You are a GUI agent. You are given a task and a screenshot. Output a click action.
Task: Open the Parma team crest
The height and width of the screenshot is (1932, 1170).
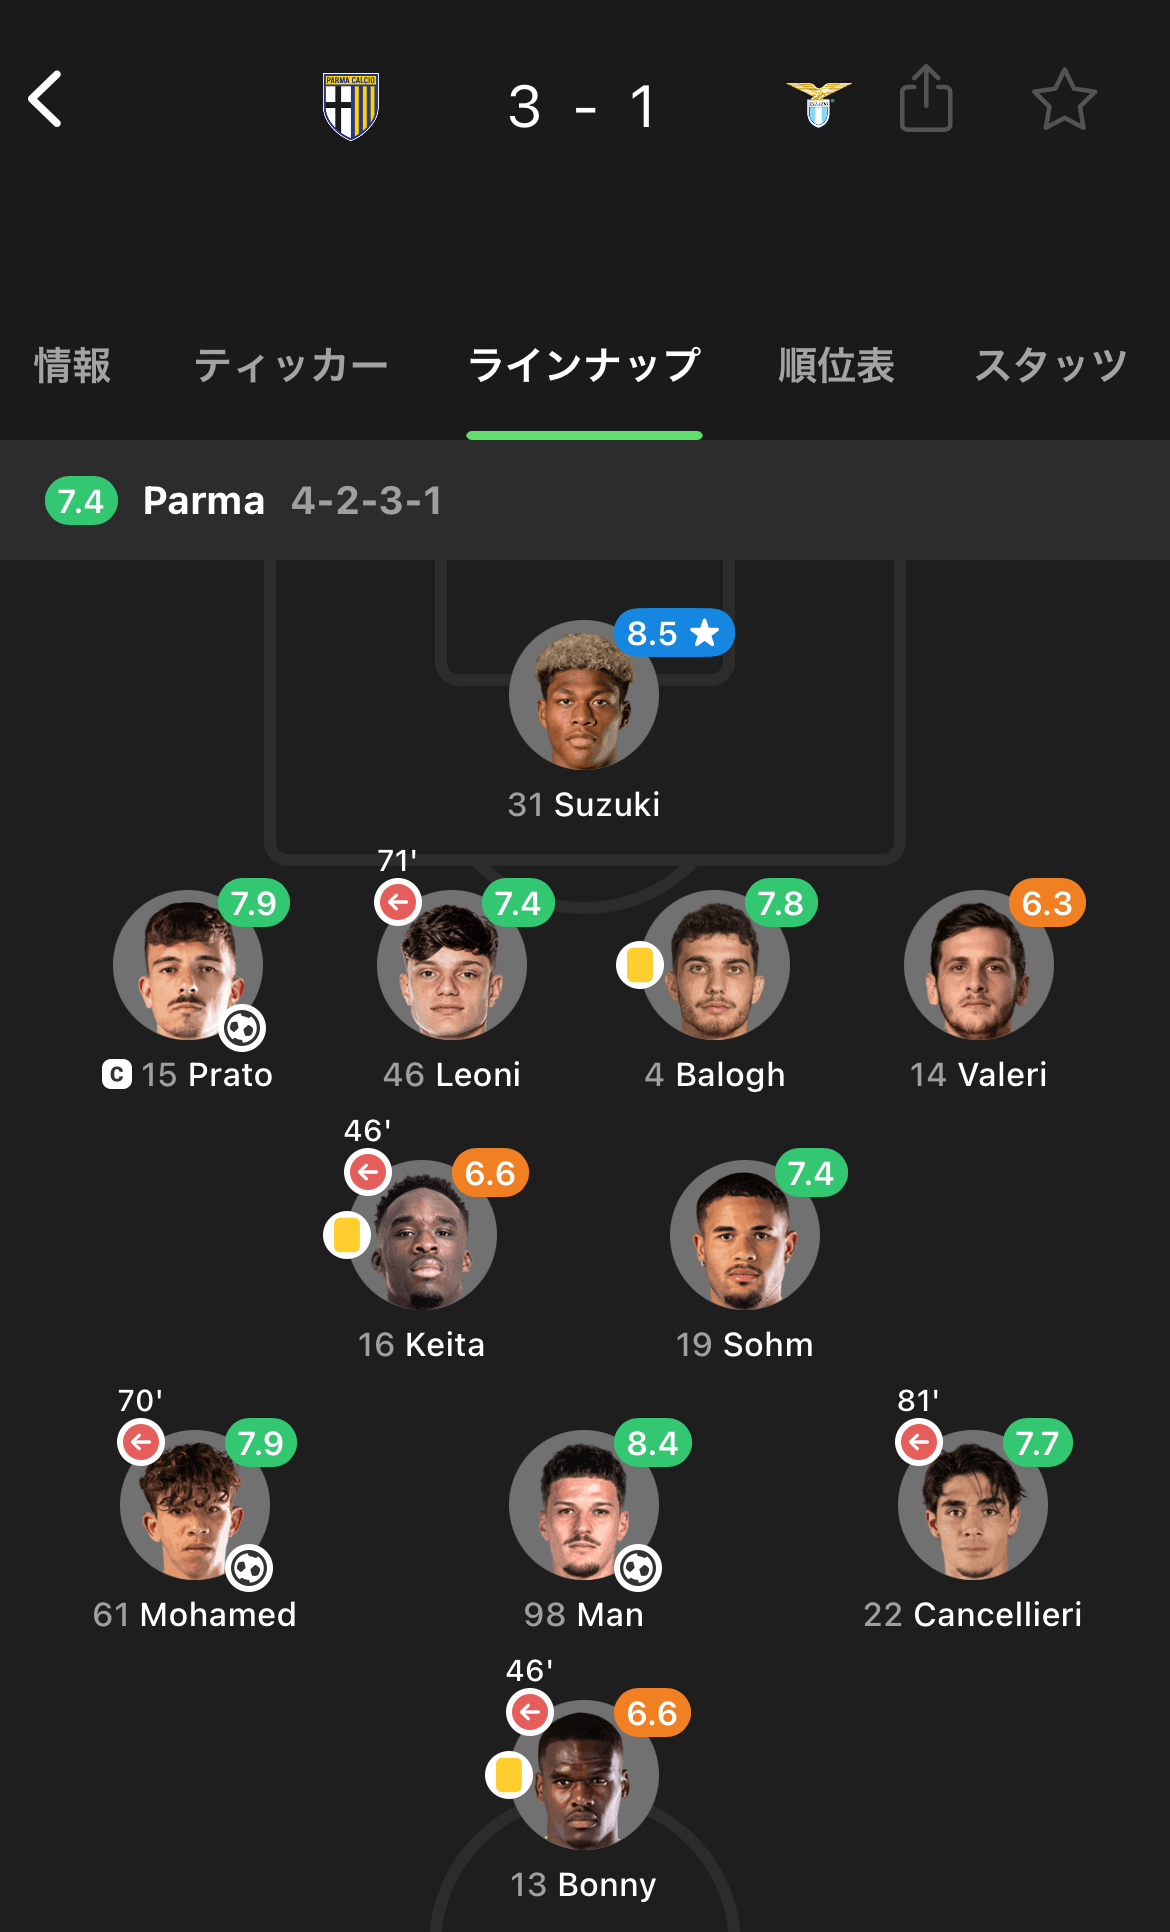(x=351, y=106)
